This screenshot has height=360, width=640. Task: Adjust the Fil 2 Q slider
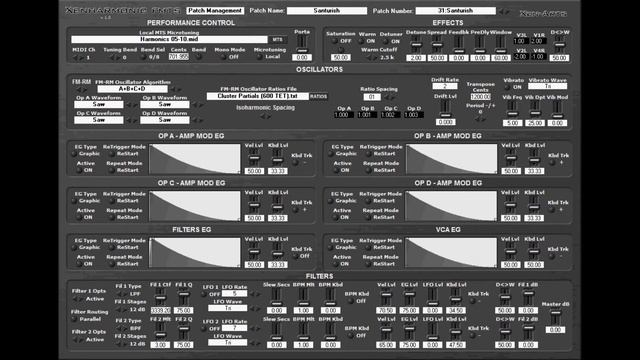[184, 331]
